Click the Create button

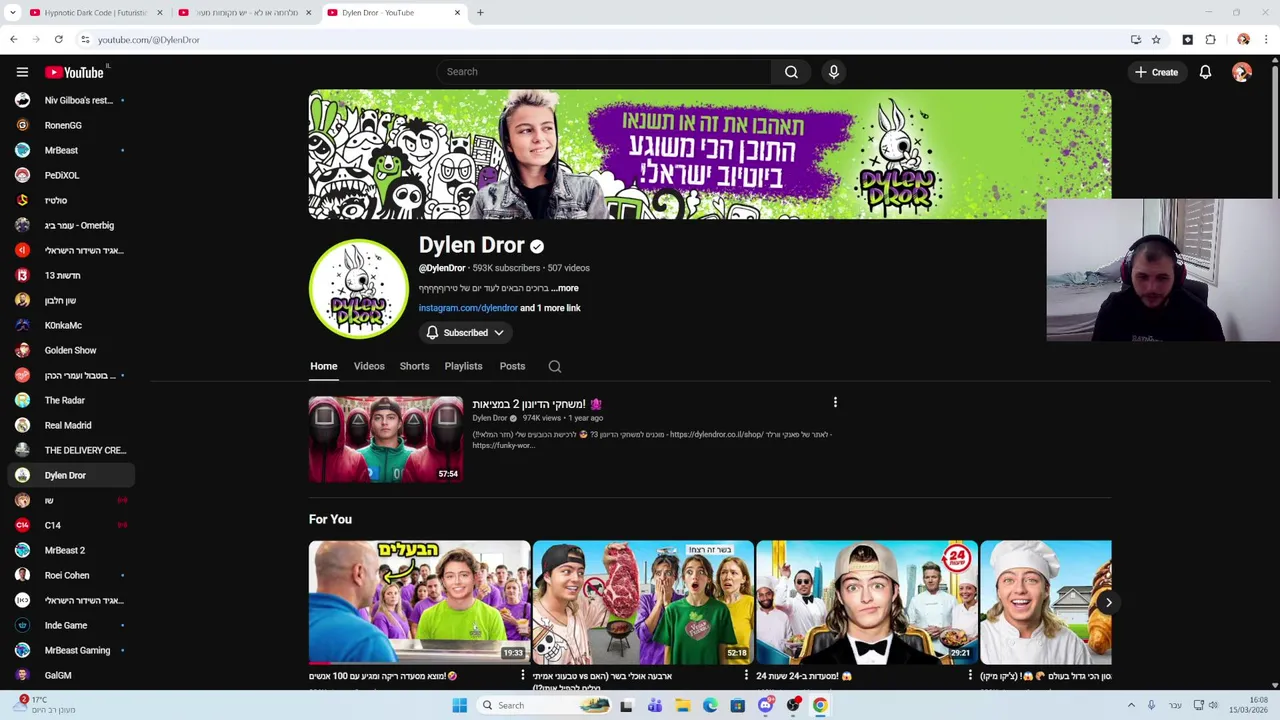point(1156,72)
